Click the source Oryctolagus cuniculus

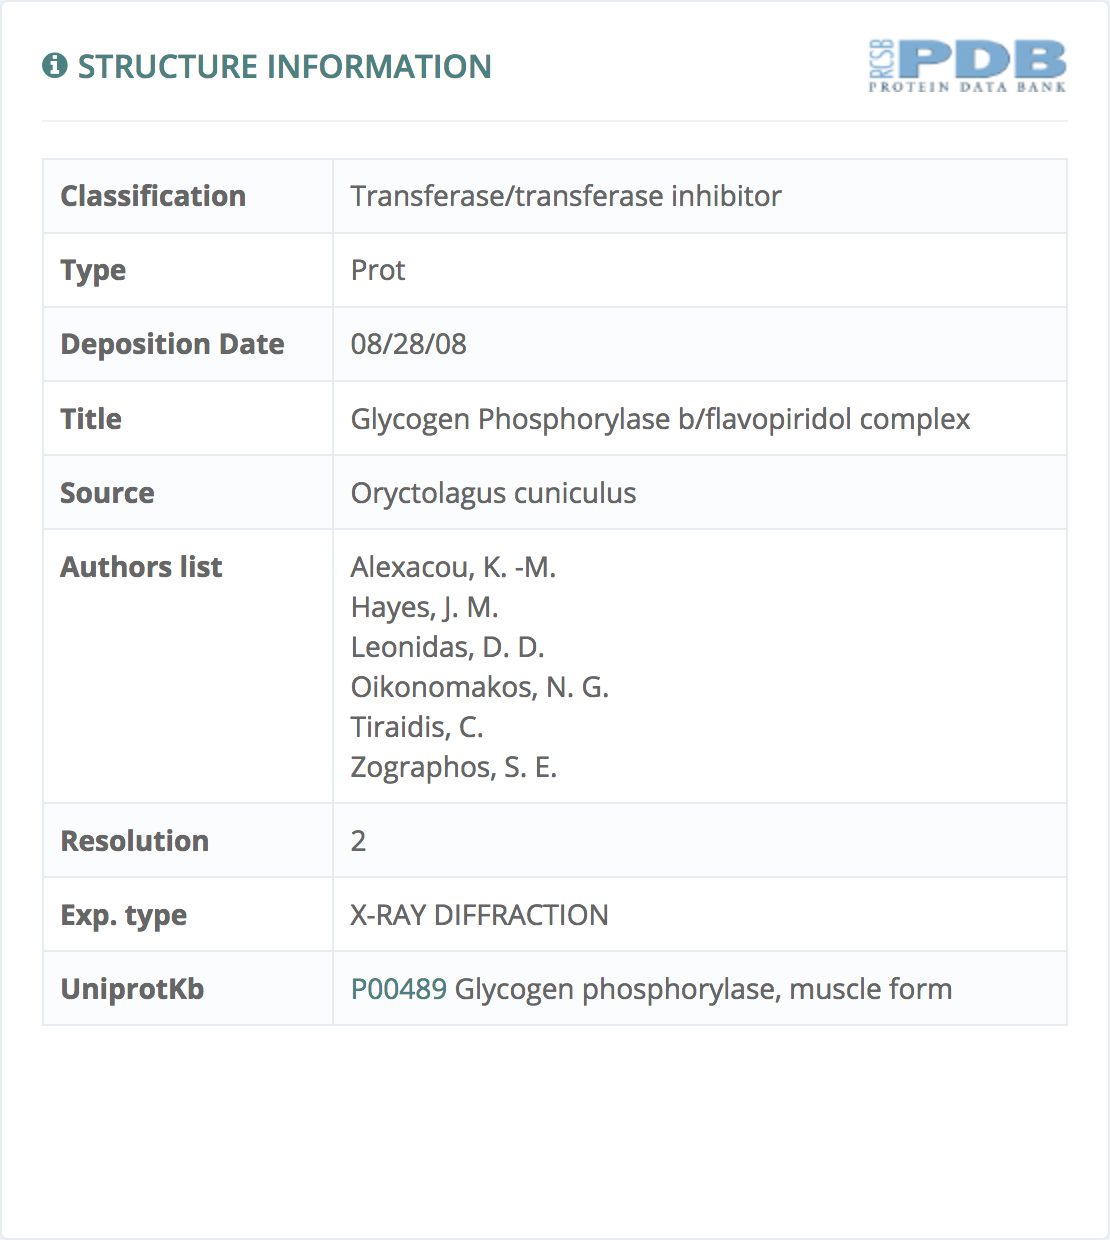493,493
